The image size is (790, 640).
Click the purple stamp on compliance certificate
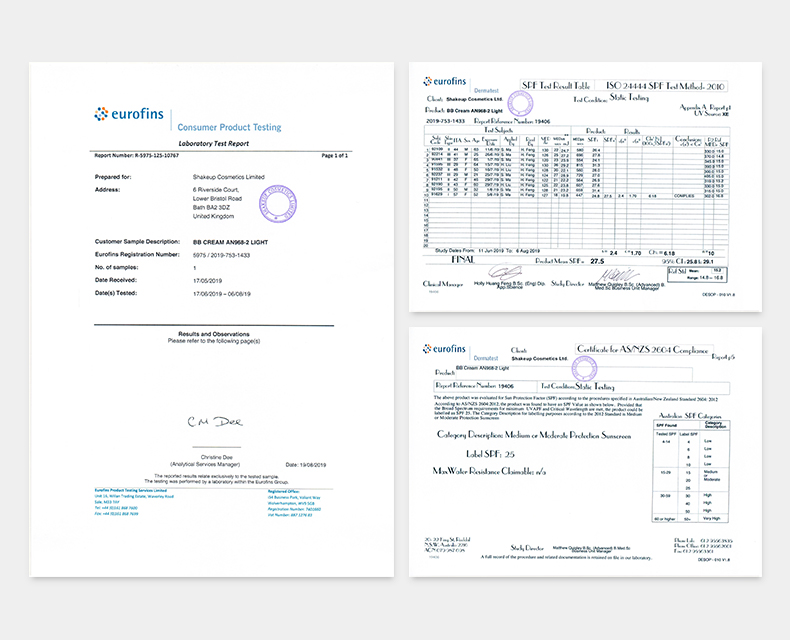pyautogui.click(x=584, y=369)
